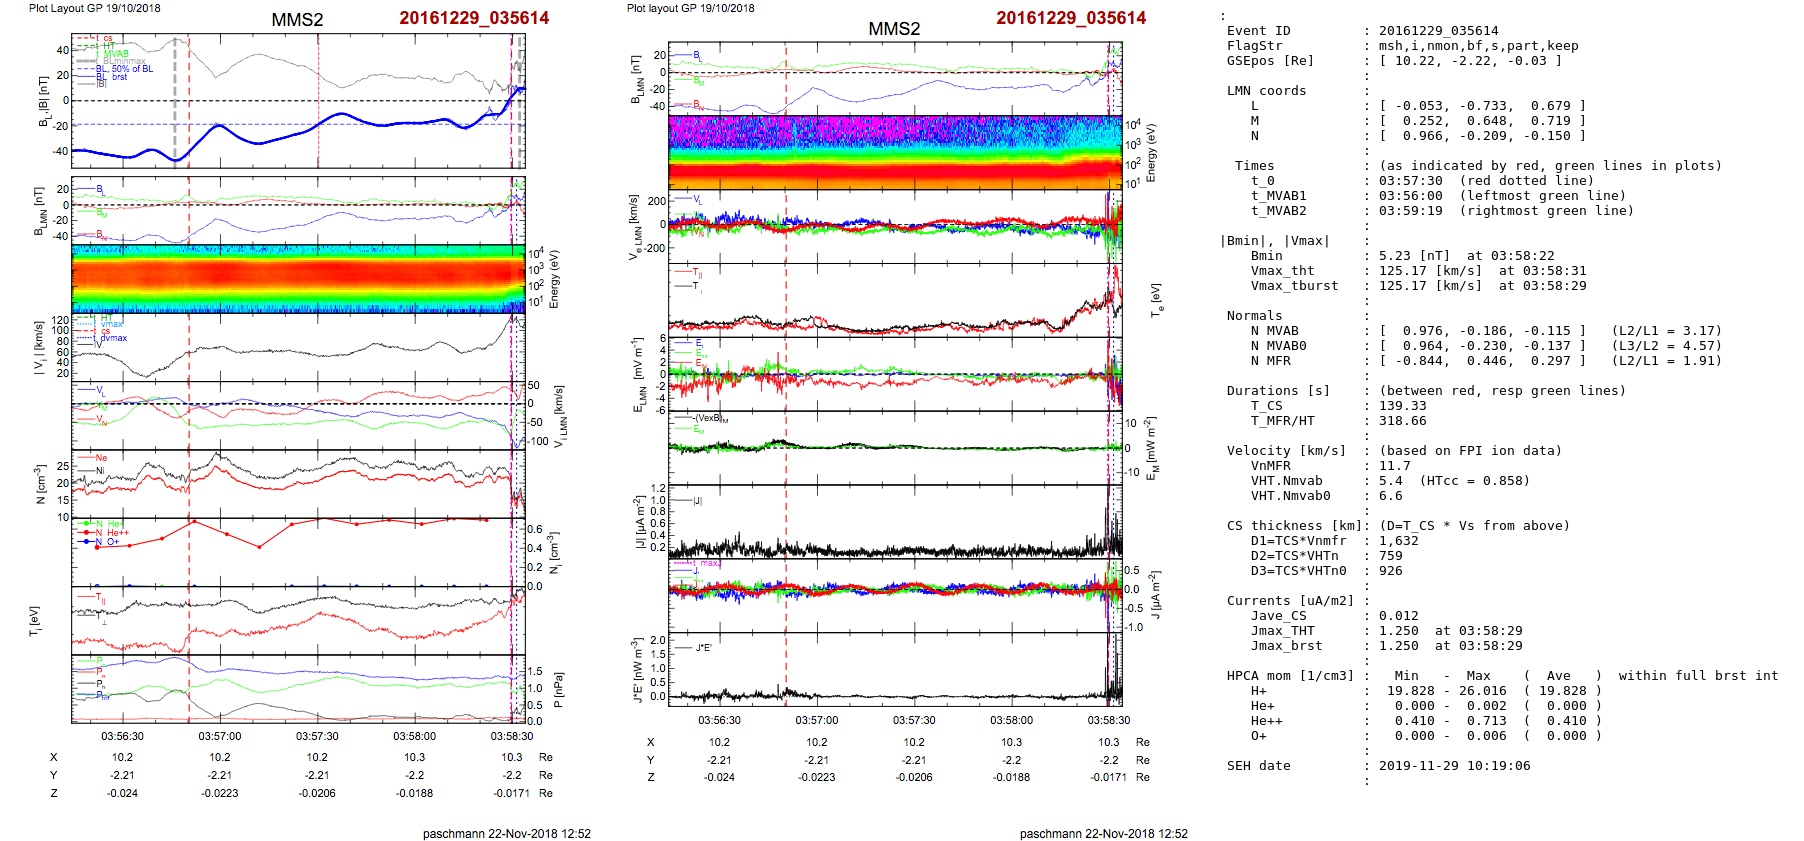This screenshot has width=1804, height=841.
Task: Click the red 20161229_035614 title above right plot
Action: tap(1071, 18)
